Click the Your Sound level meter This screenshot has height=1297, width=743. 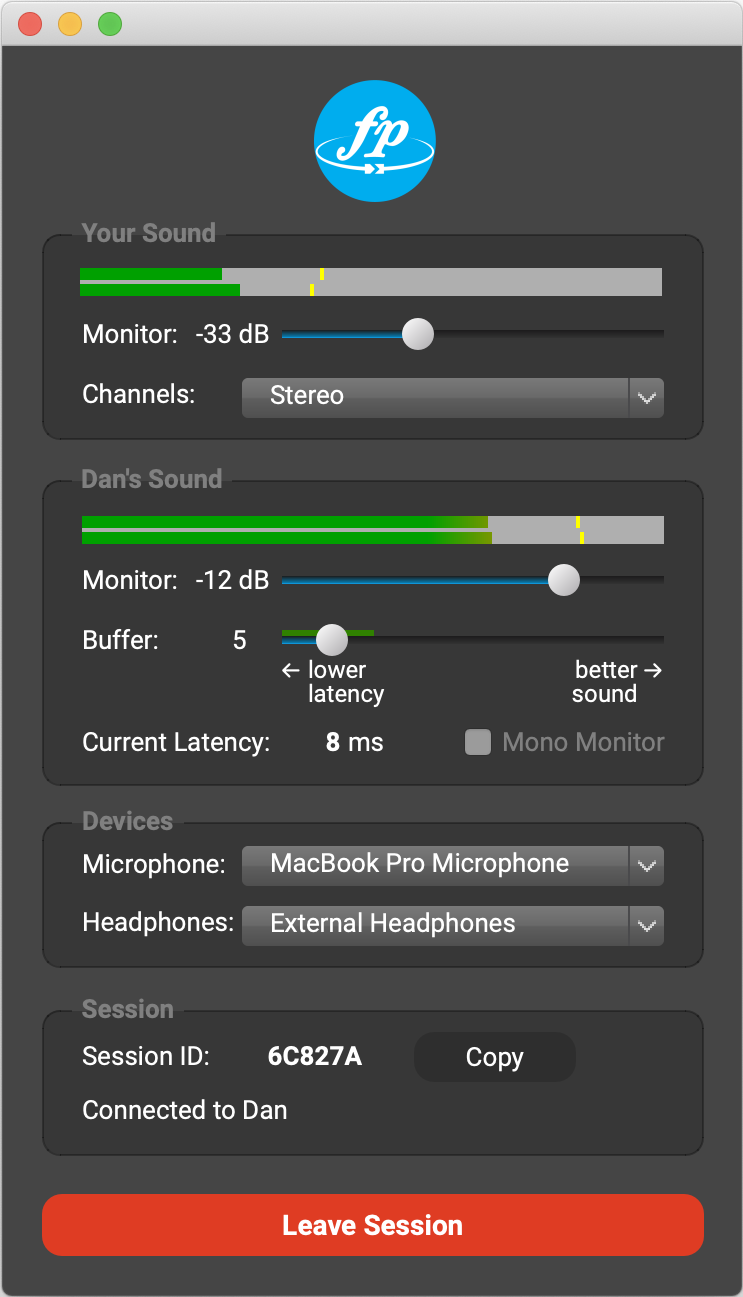371,282
